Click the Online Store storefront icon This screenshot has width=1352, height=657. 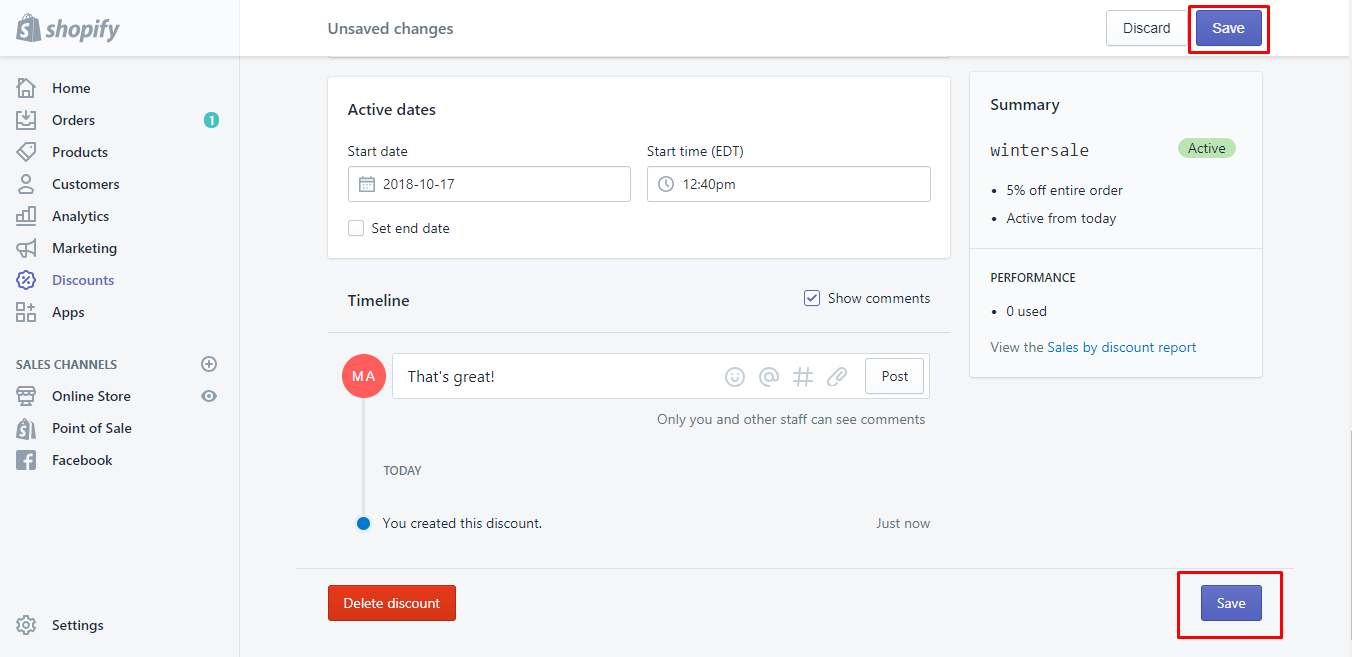tap(27, 396)
